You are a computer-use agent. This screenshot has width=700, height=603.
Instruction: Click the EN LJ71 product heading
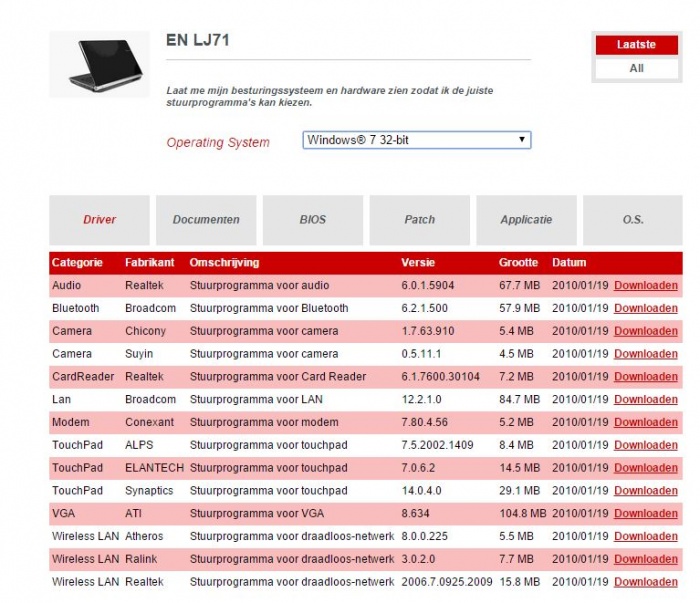pyautogui.click(x=198, y=40)
